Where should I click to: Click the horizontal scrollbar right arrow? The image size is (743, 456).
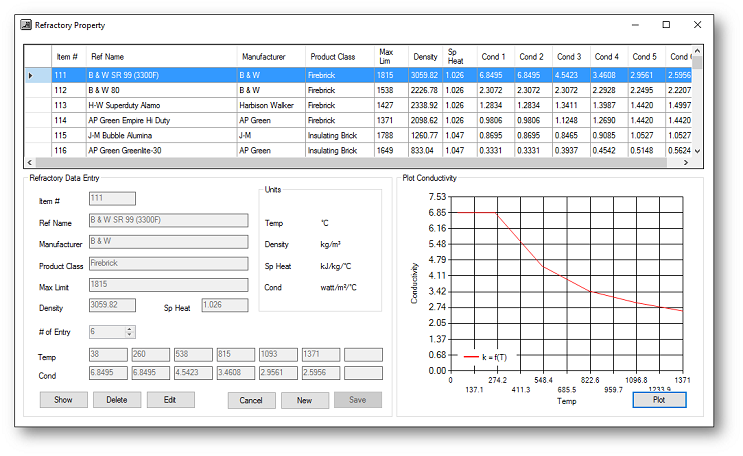[x=686, y=163]
